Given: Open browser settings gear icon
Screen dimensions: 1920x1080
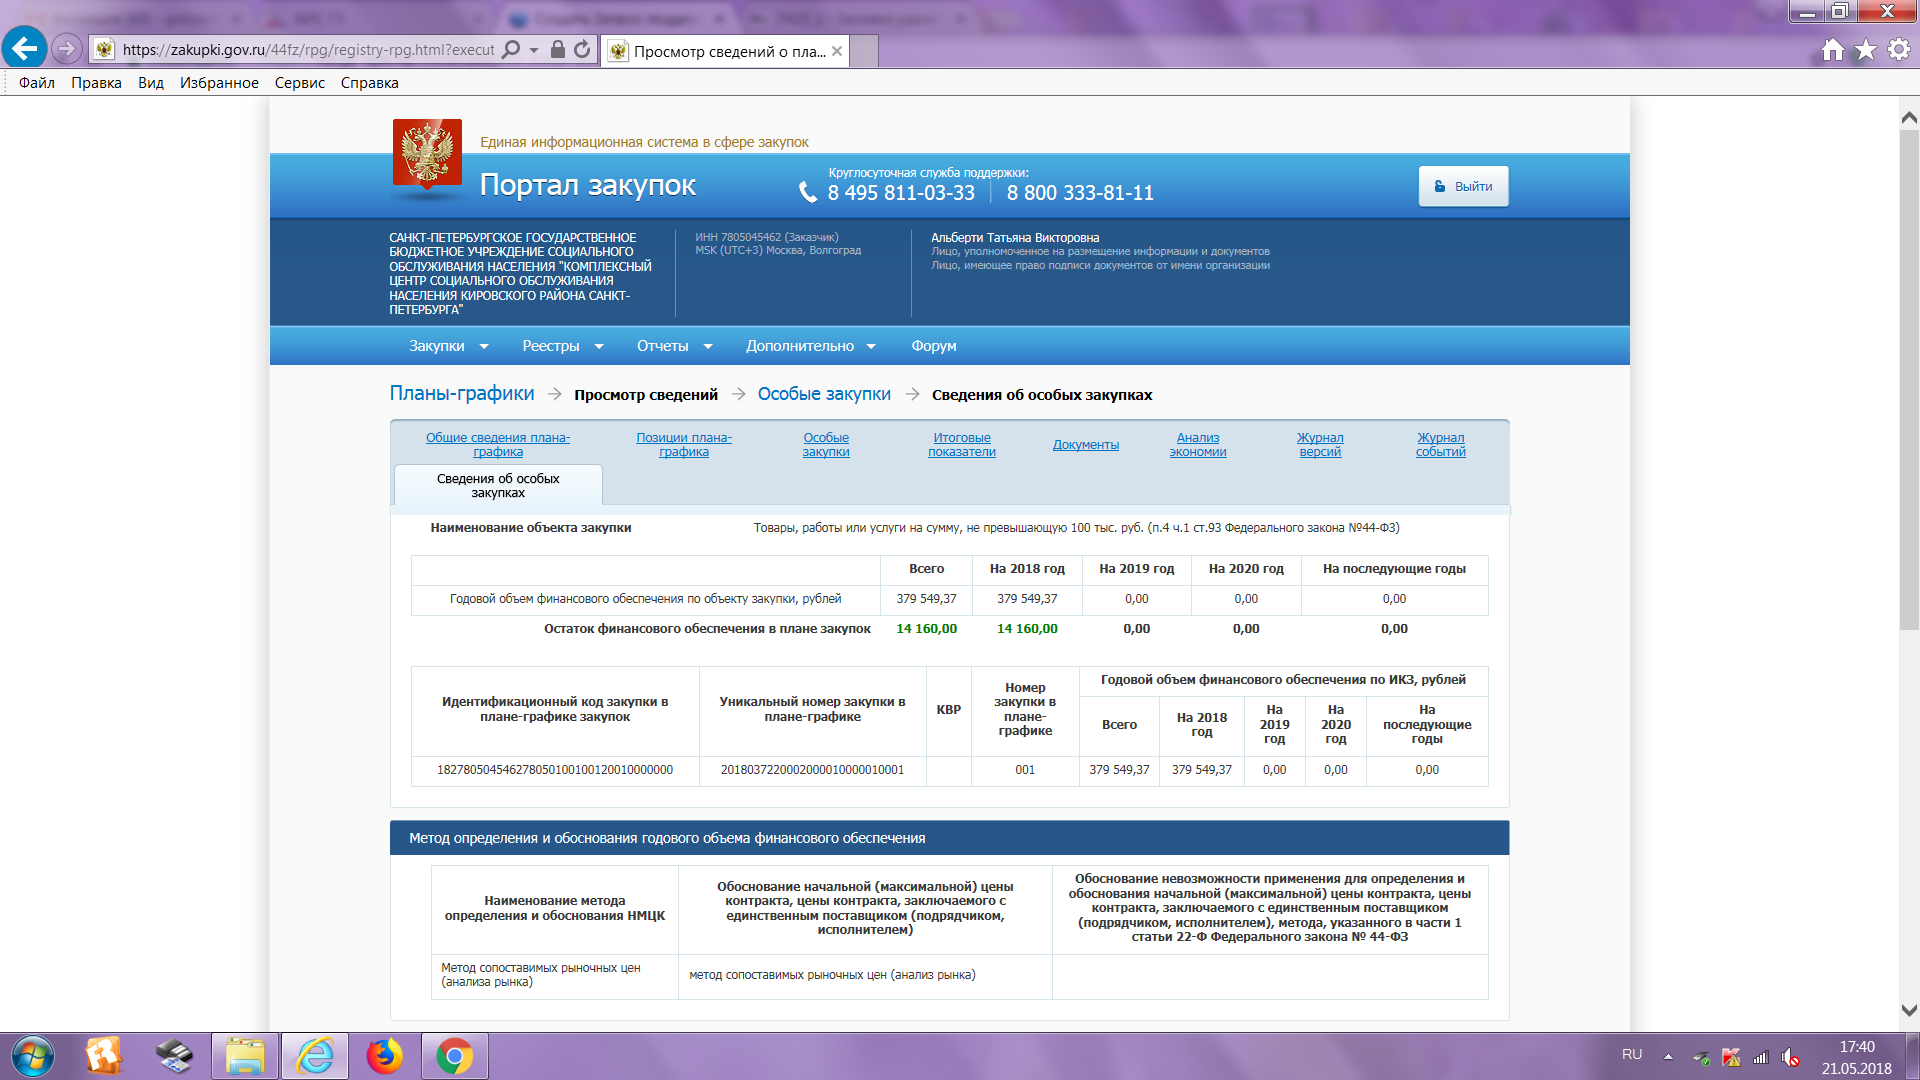Looking at the screenshot, I should [1898, 50].
